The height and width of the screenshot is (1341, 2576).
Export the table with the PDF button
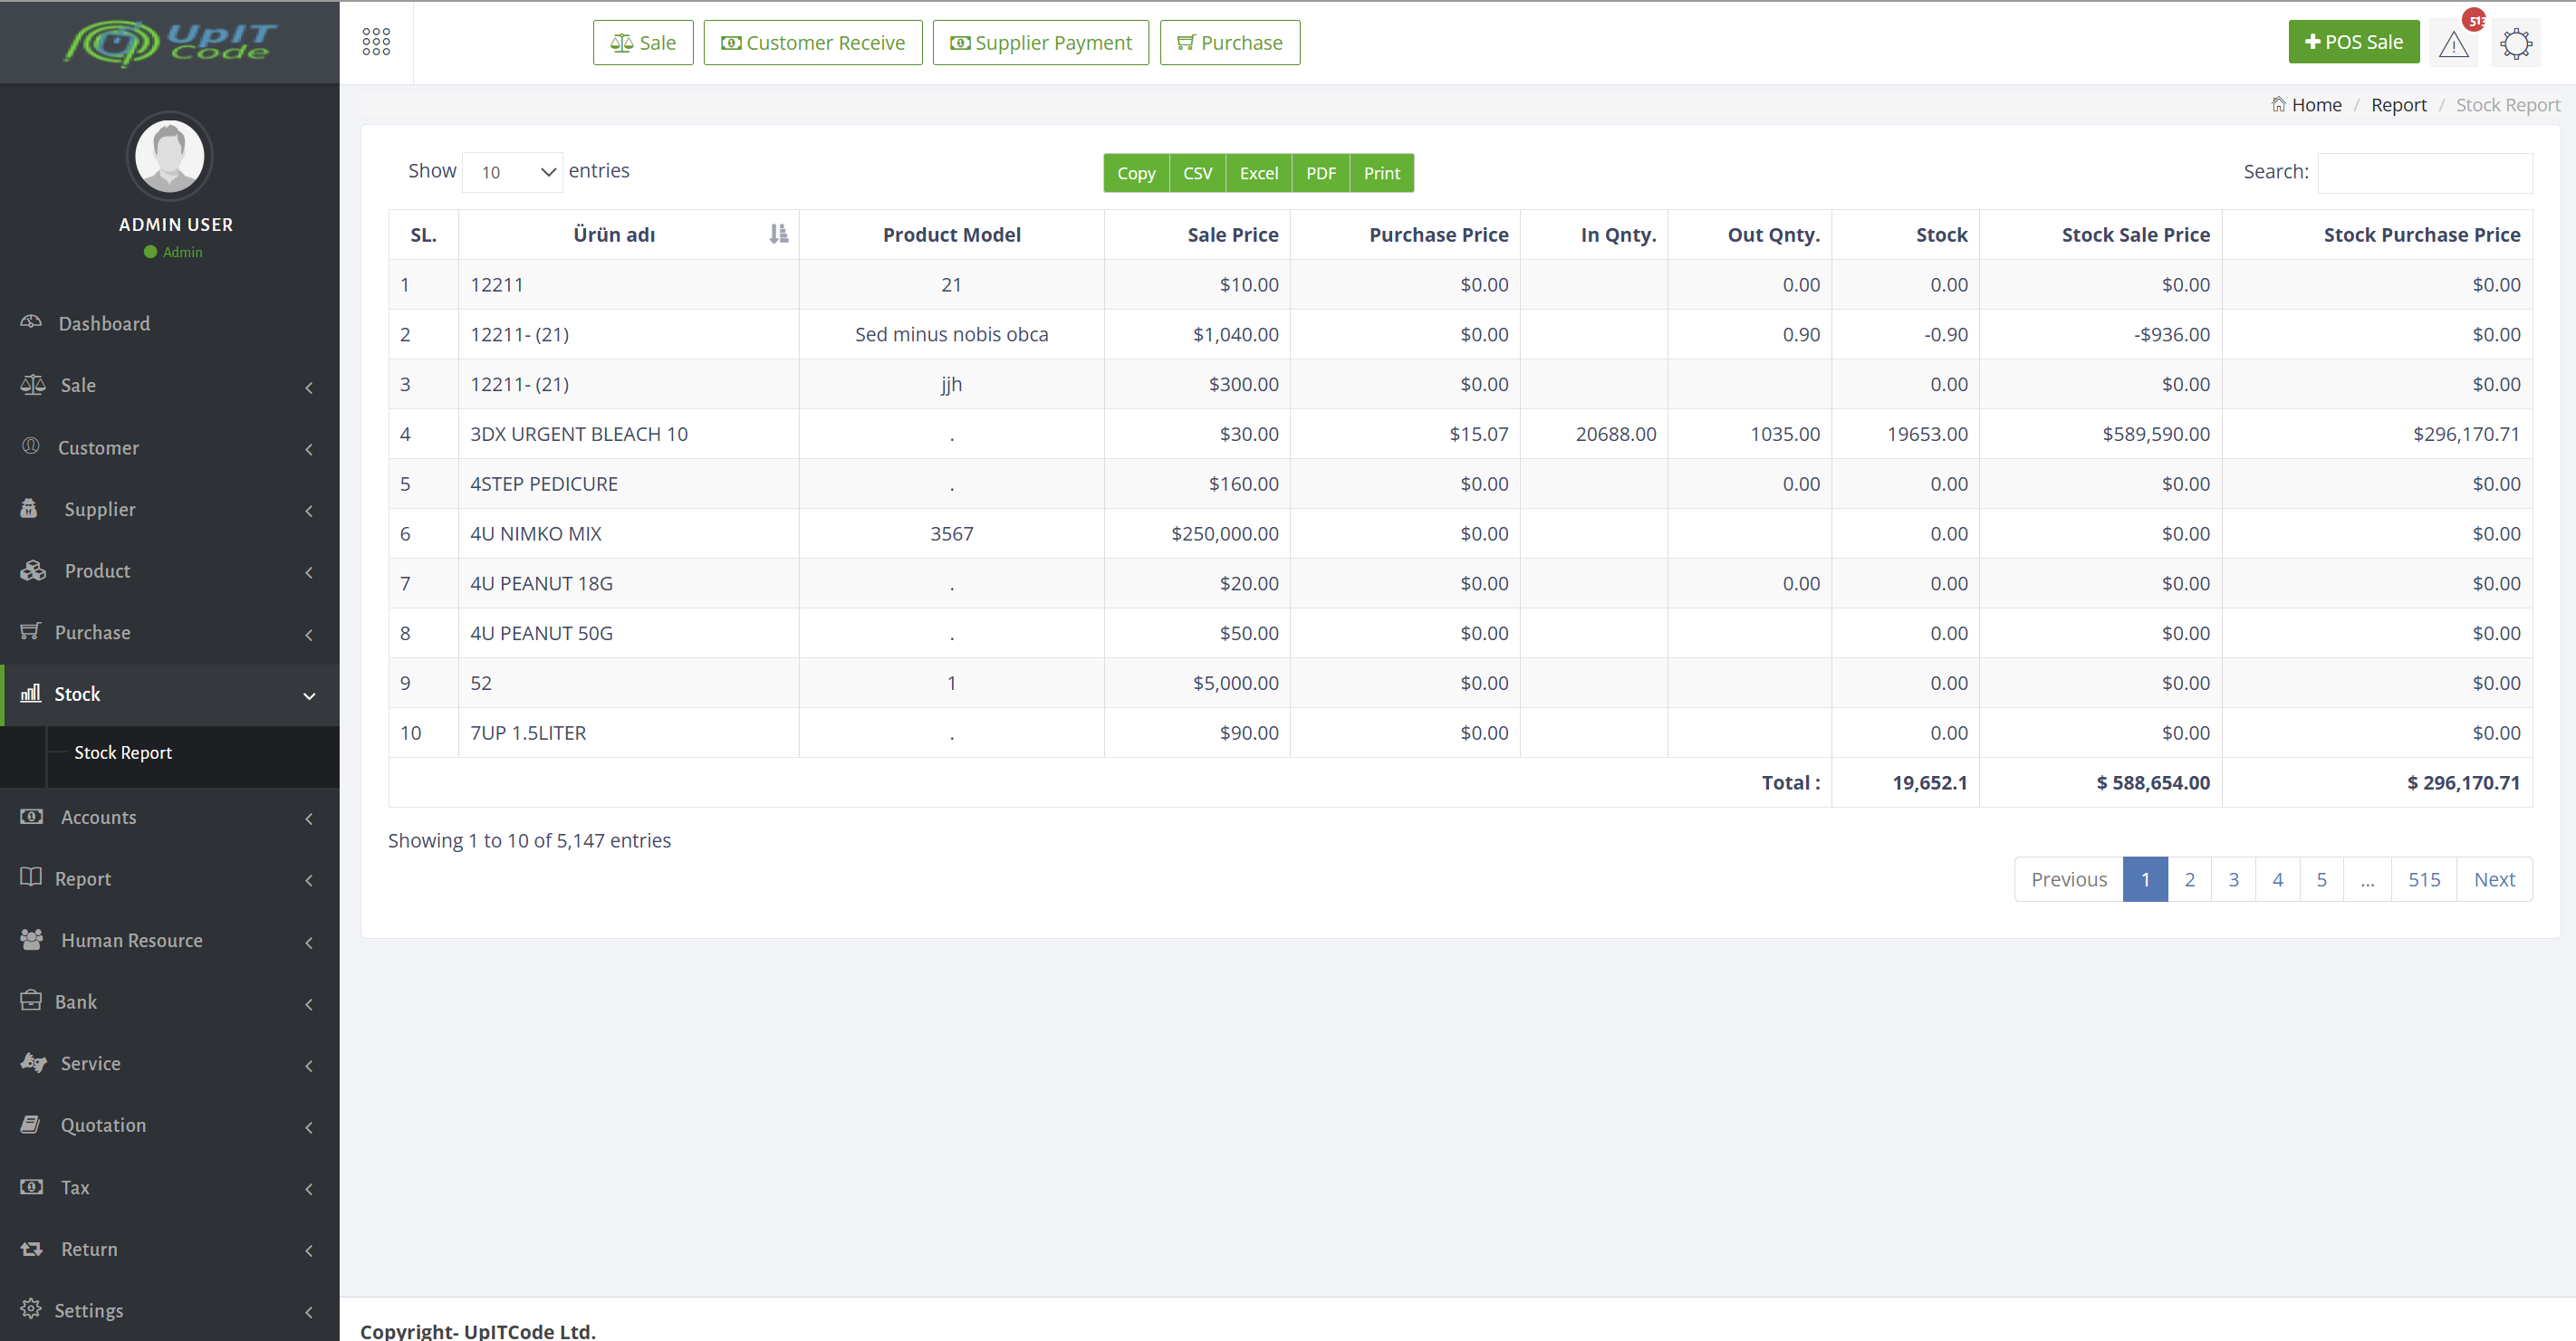pos(1320,173)
